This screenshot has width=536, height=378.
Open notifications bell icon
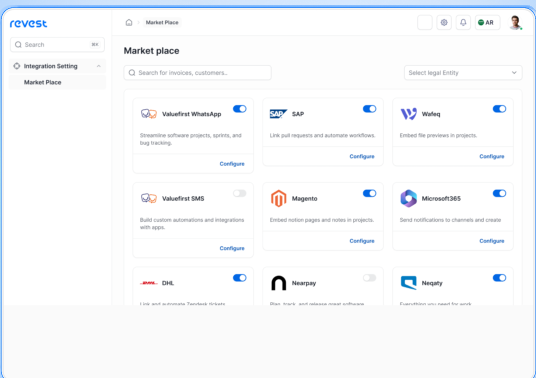click(x=463, y=23)
